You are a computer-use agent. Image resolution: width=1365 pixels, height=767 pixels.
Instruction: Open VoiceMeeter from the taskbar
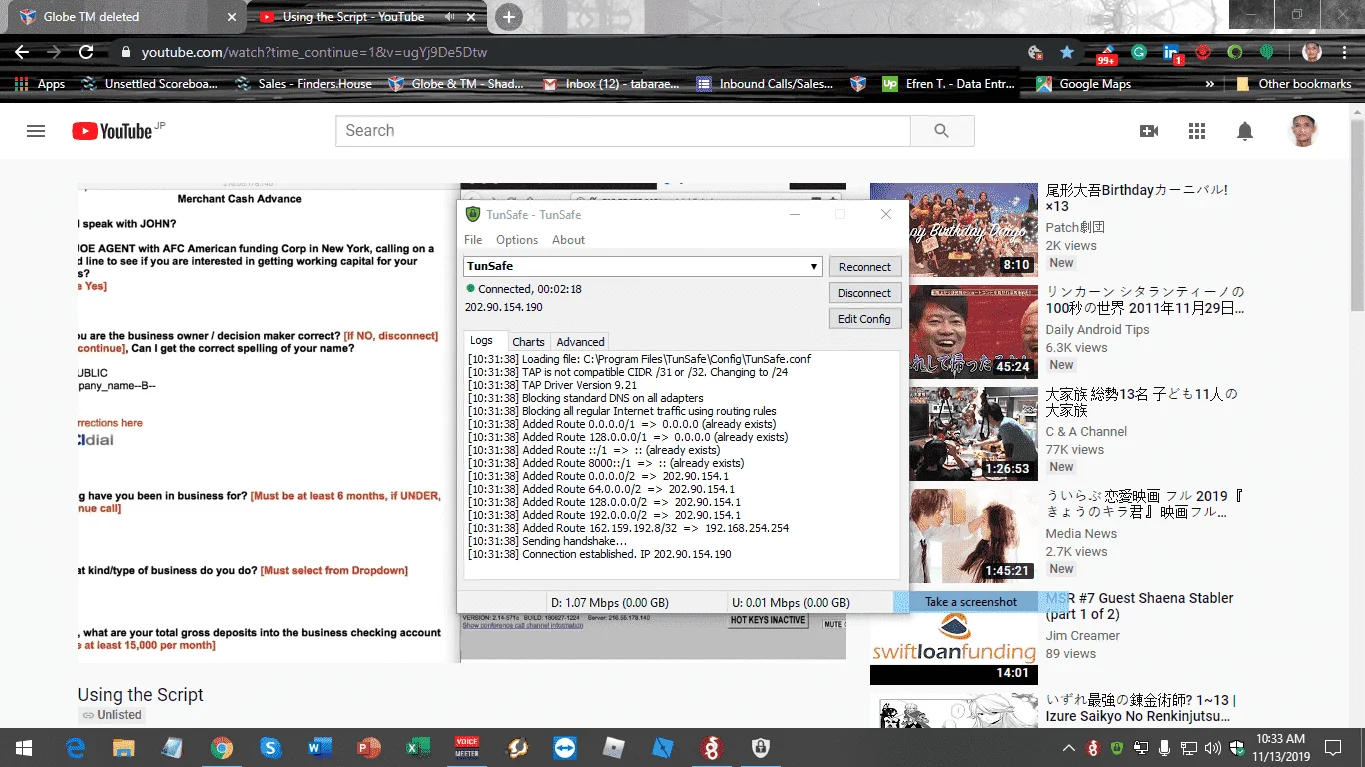[467, 747]
